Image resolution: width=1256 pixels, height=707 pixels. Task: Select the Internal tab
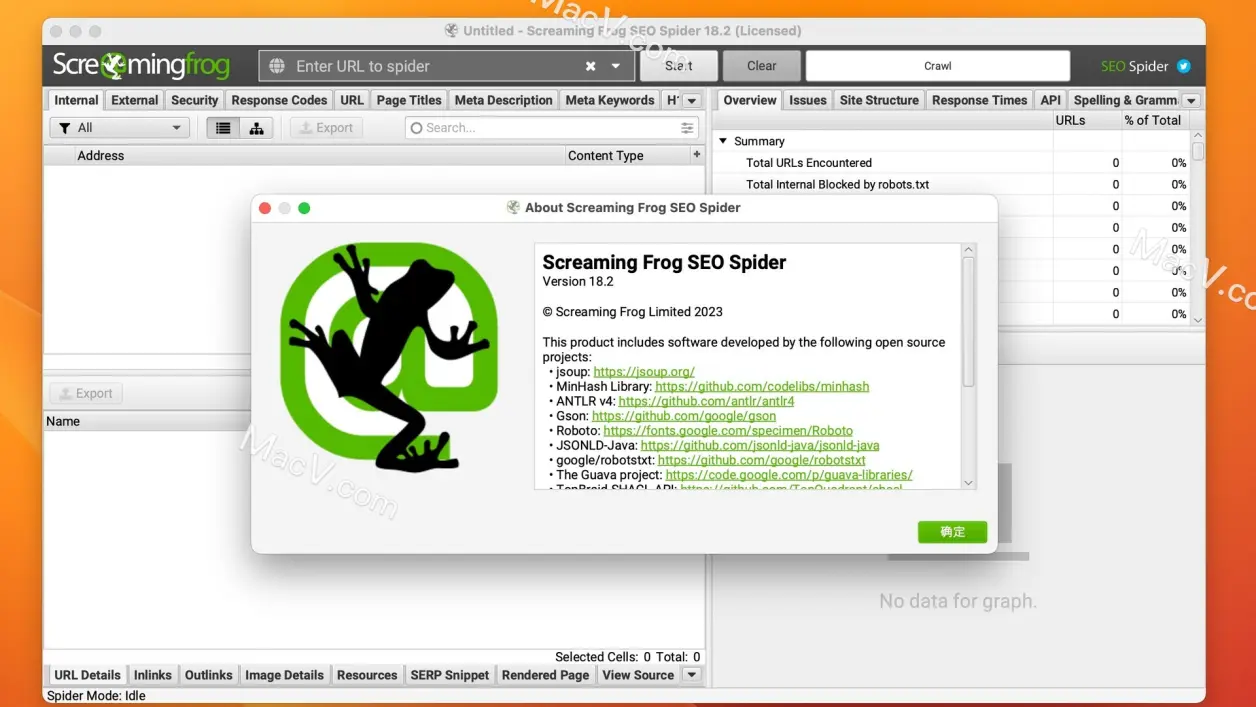pyautogui.click(x=76, y=100)
